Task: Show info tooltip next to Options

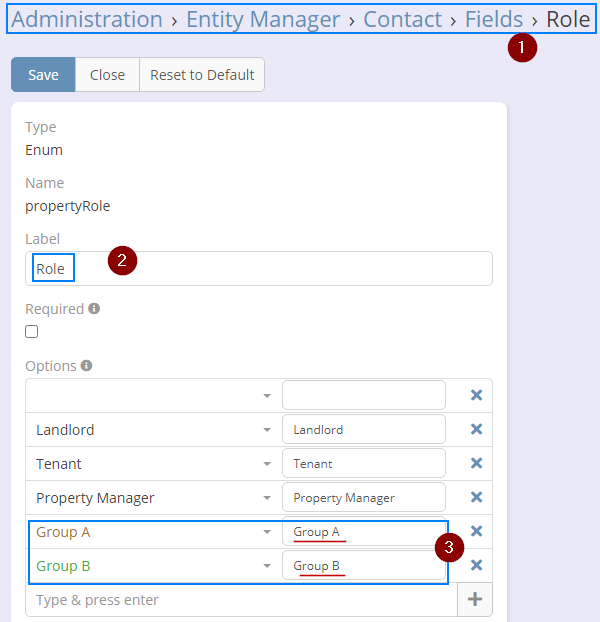Action: click(87, 366)
